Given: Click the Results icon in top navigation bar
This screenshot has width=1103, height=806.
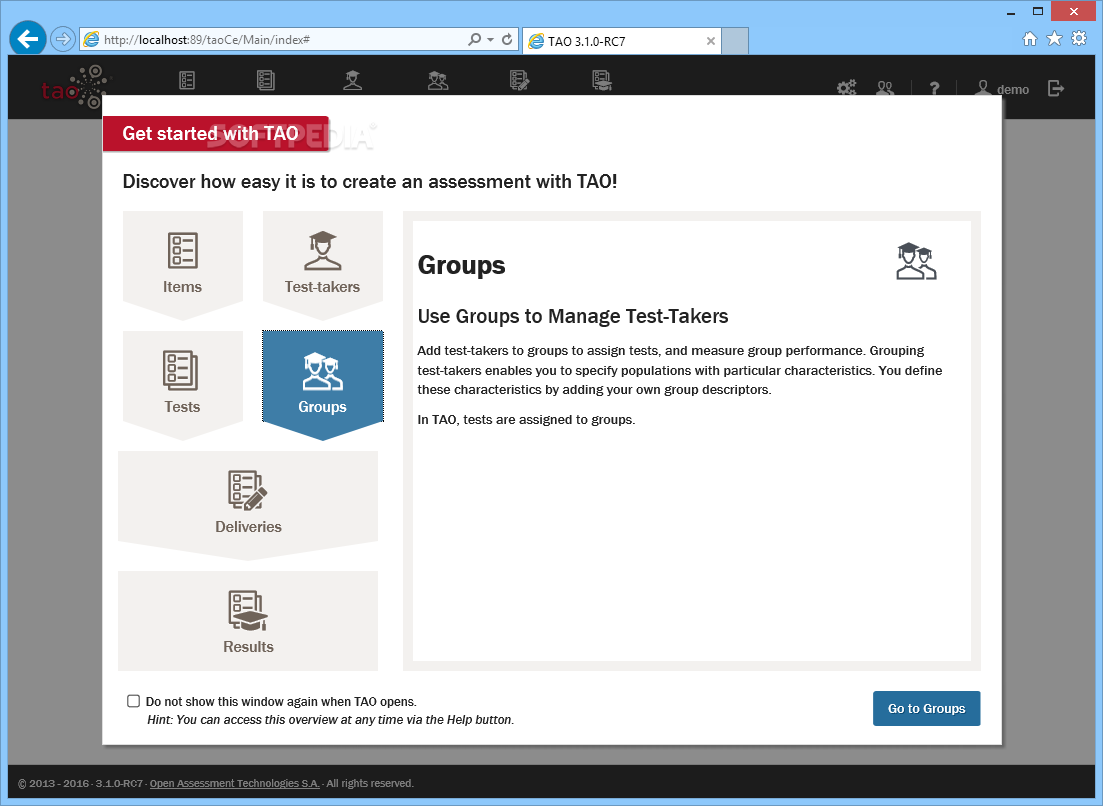Looking at the screenshot, I should 602,80.
